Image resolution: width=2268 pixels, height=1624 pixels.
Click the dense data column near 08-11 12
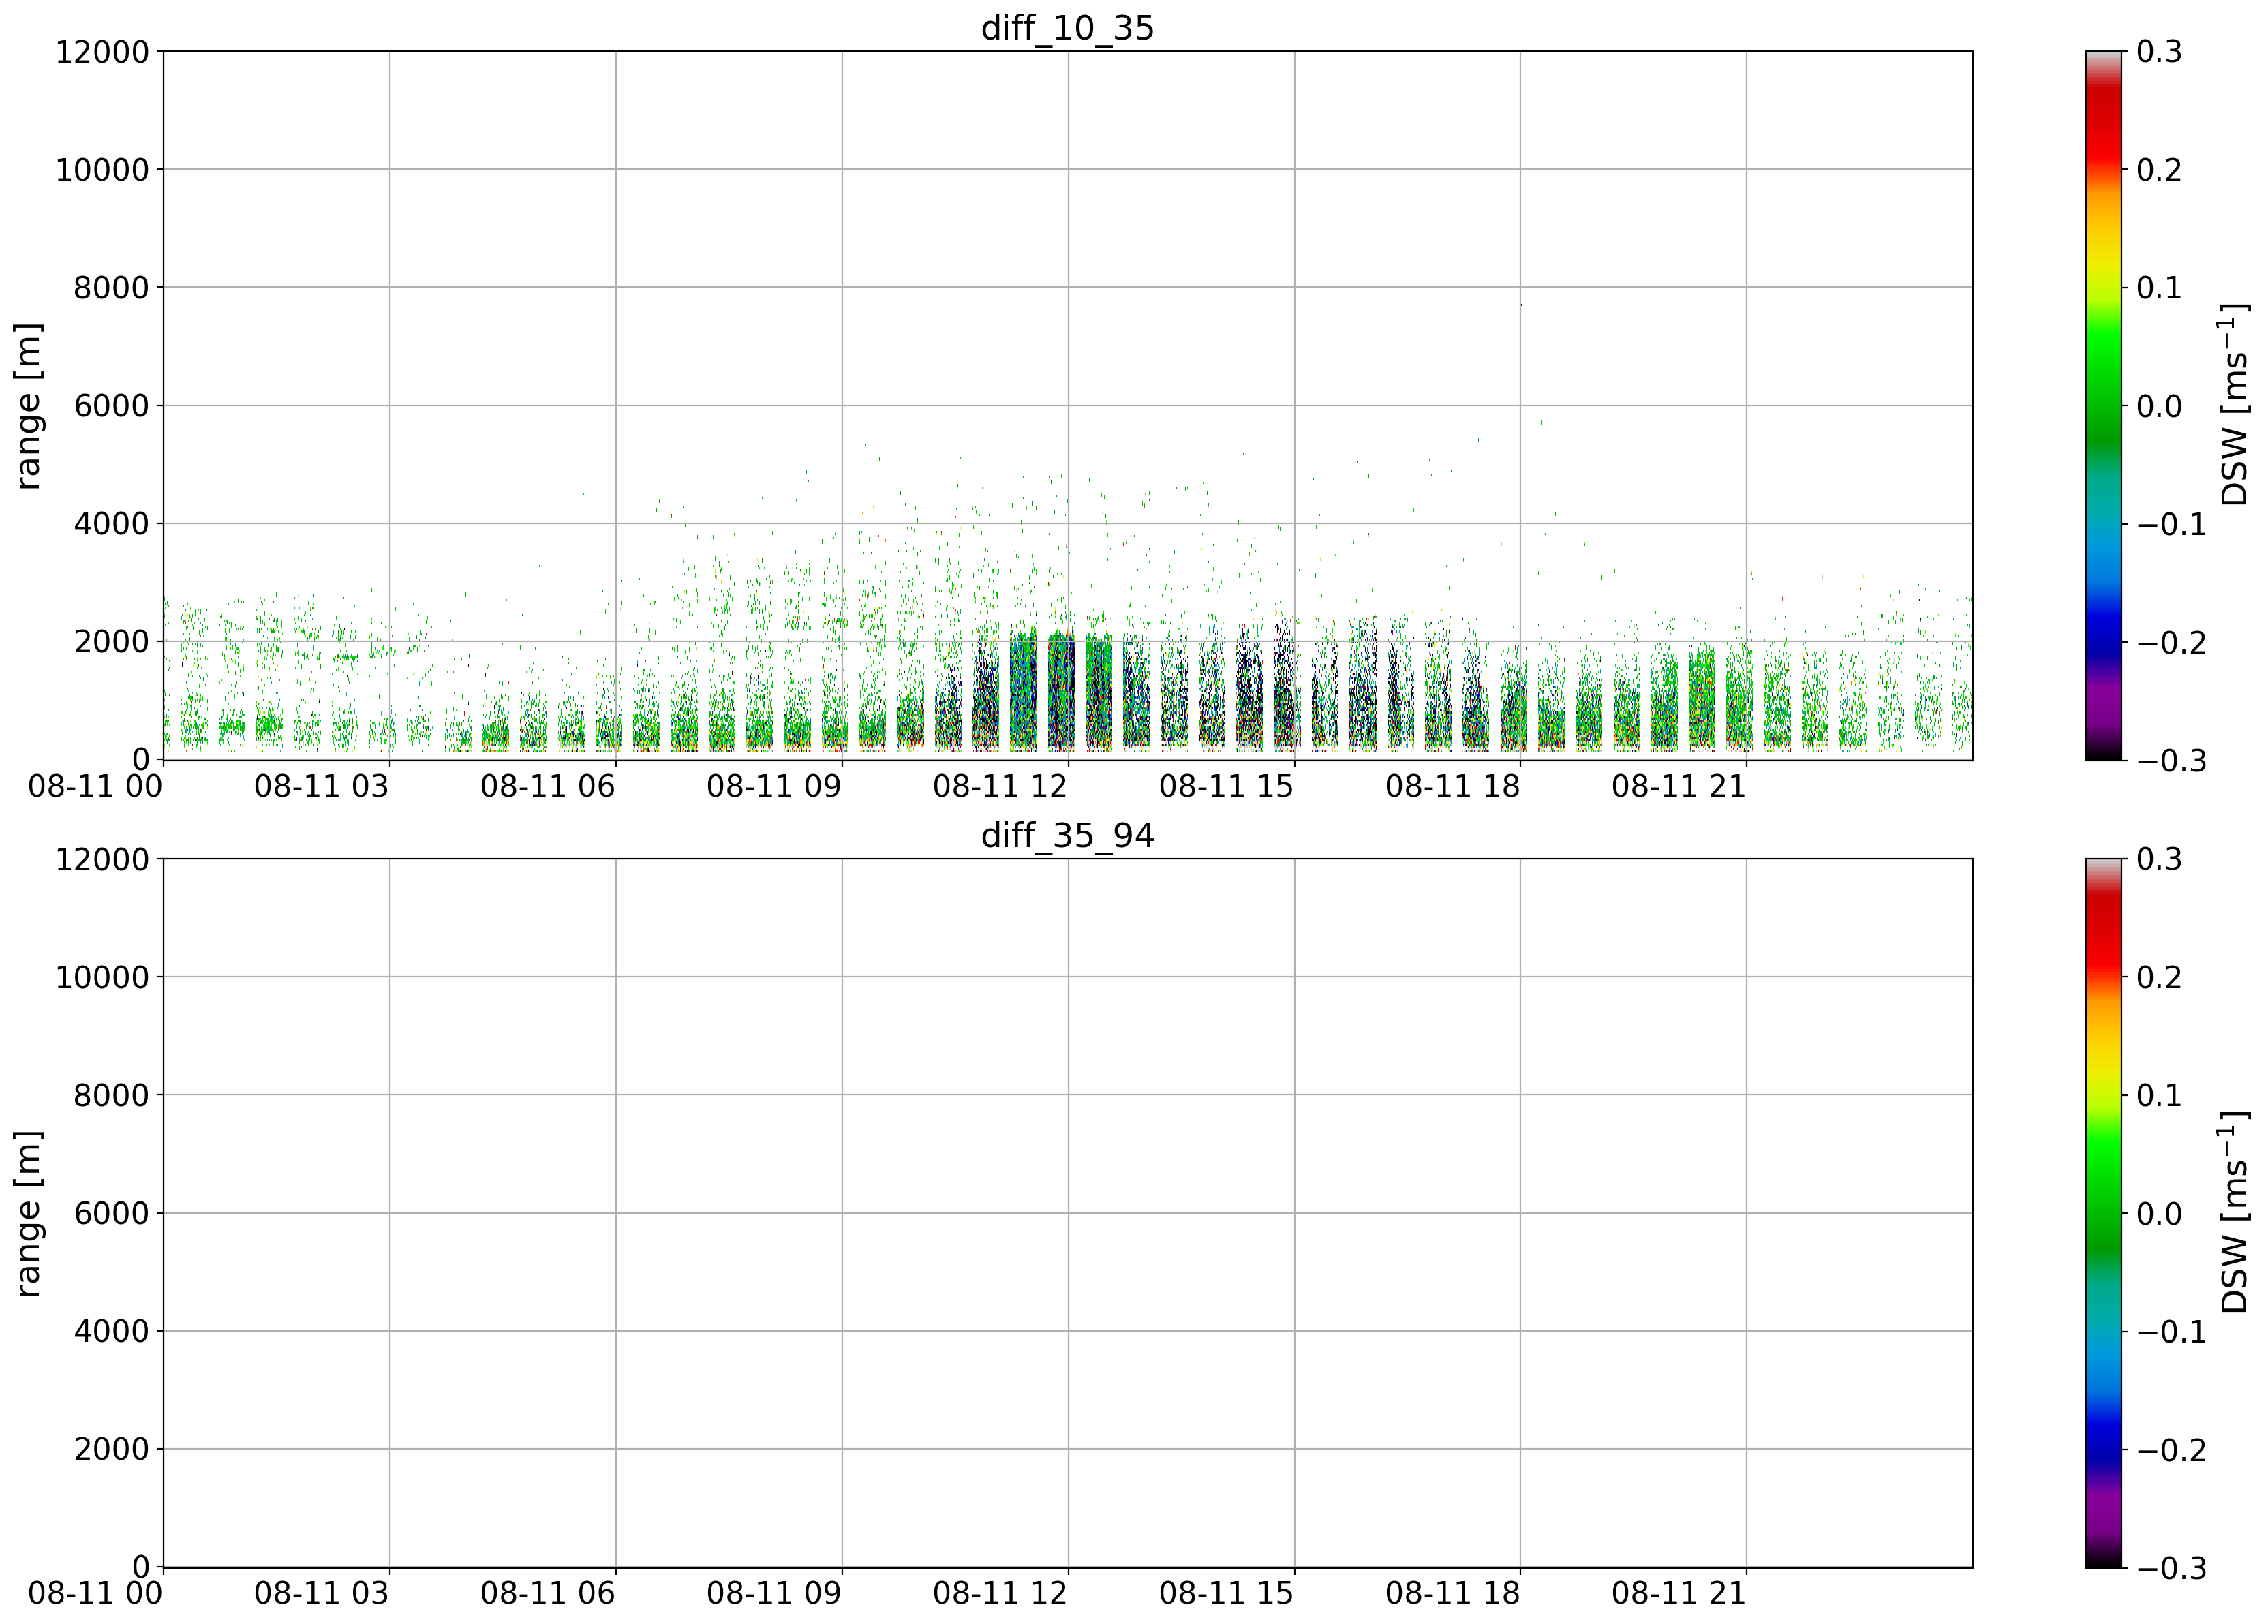(1060, 690)
